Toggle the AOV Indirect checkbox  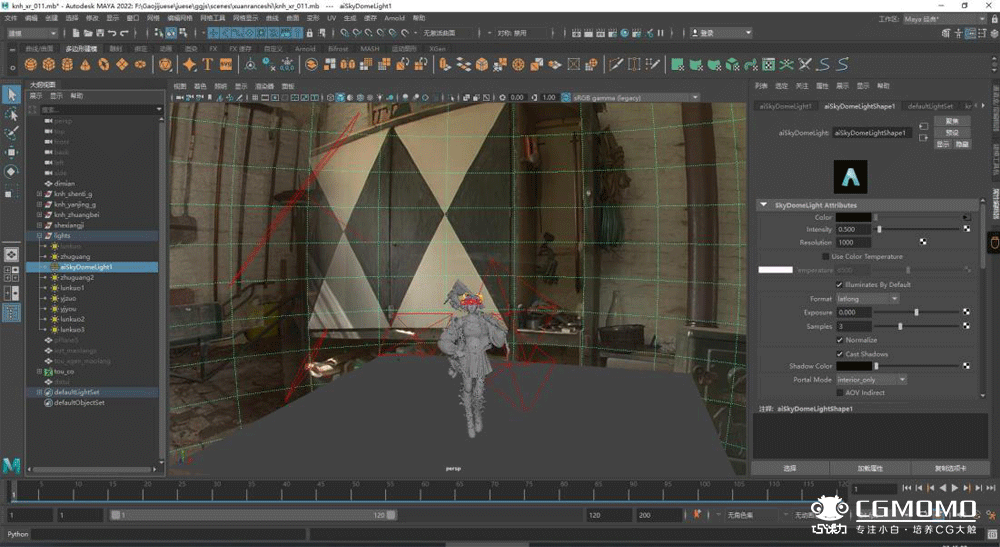[839, 393]
